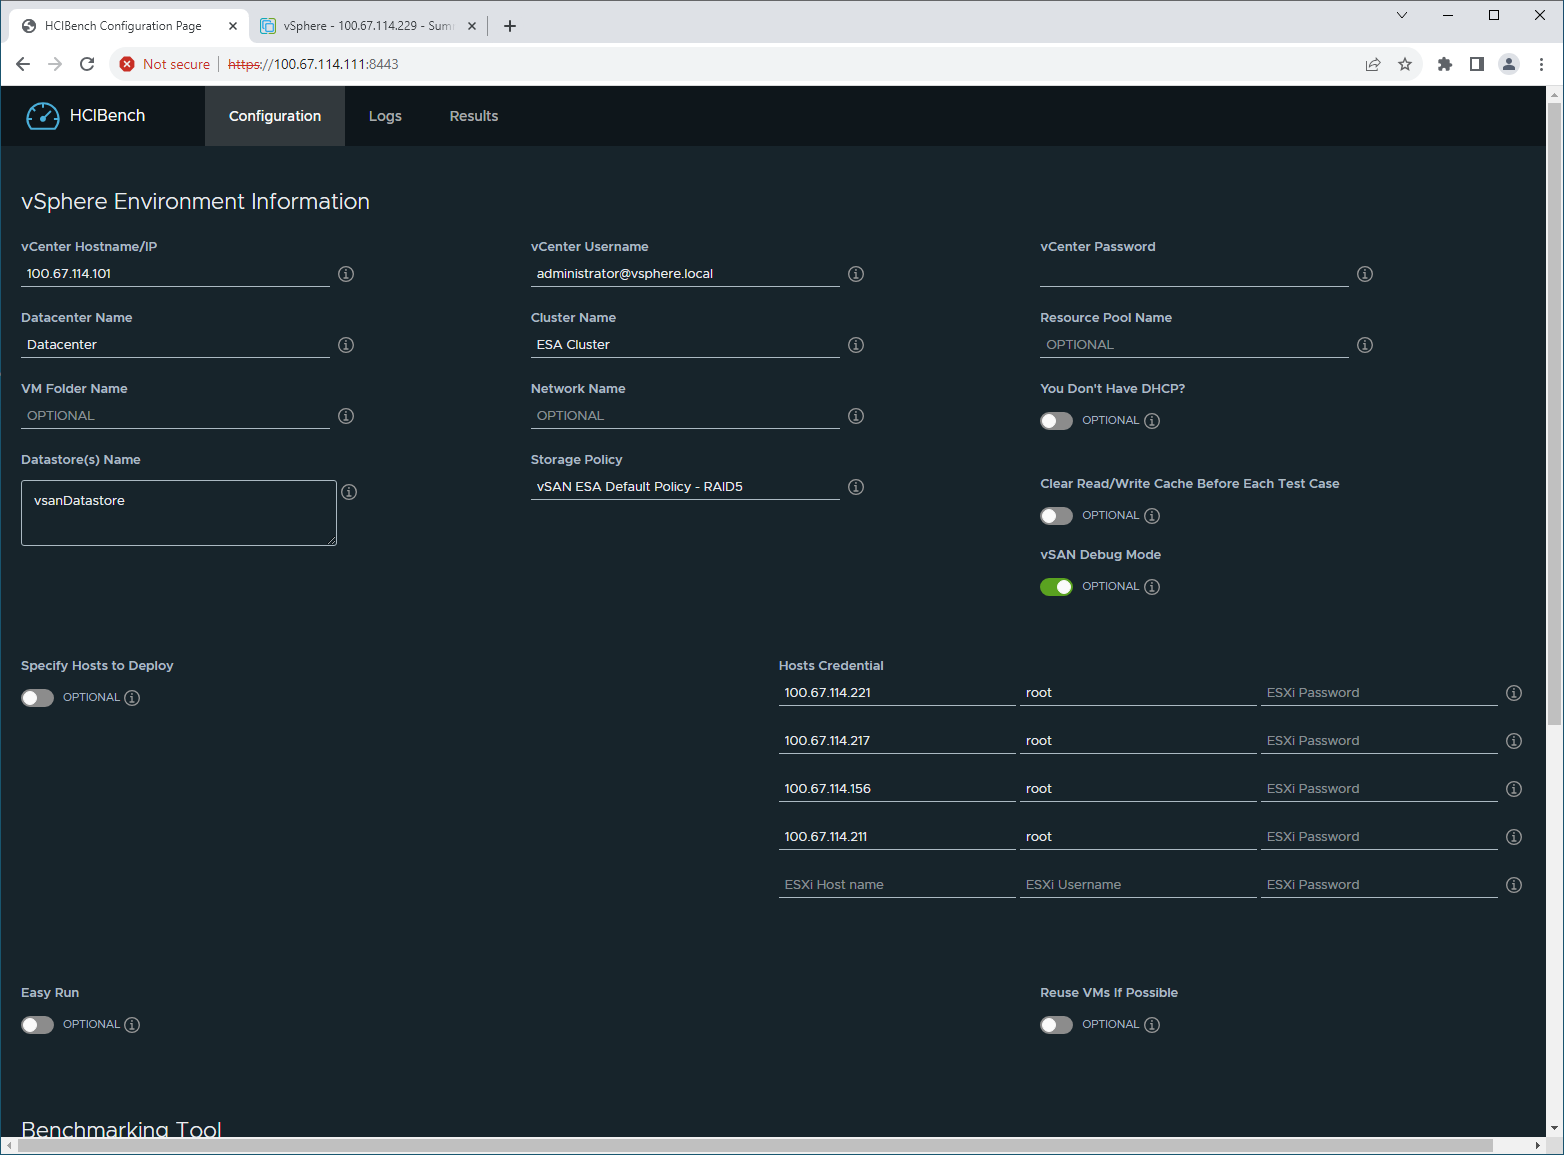Viewport: 1564px width, 1155px height.
Task: Click the share page icon in address bar
Action: pos(1373,64)
